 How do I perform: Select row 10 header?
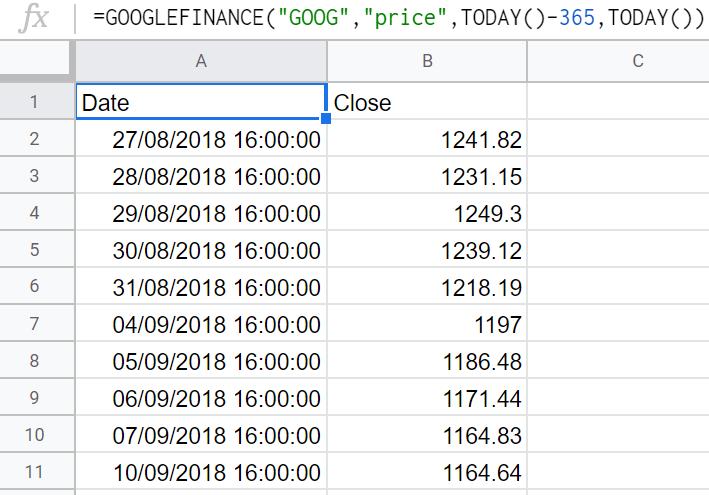35,435
